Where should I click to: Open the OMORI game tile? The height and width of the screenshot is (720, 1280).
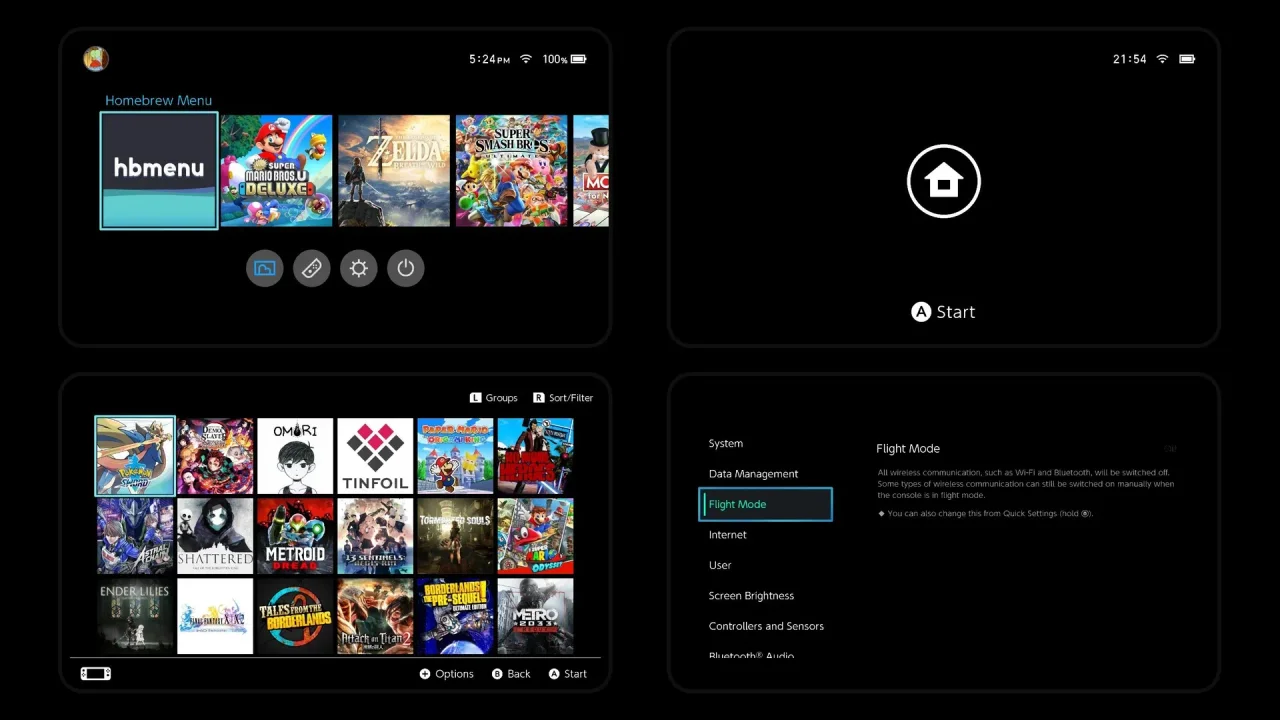click(x=295, y=456)
